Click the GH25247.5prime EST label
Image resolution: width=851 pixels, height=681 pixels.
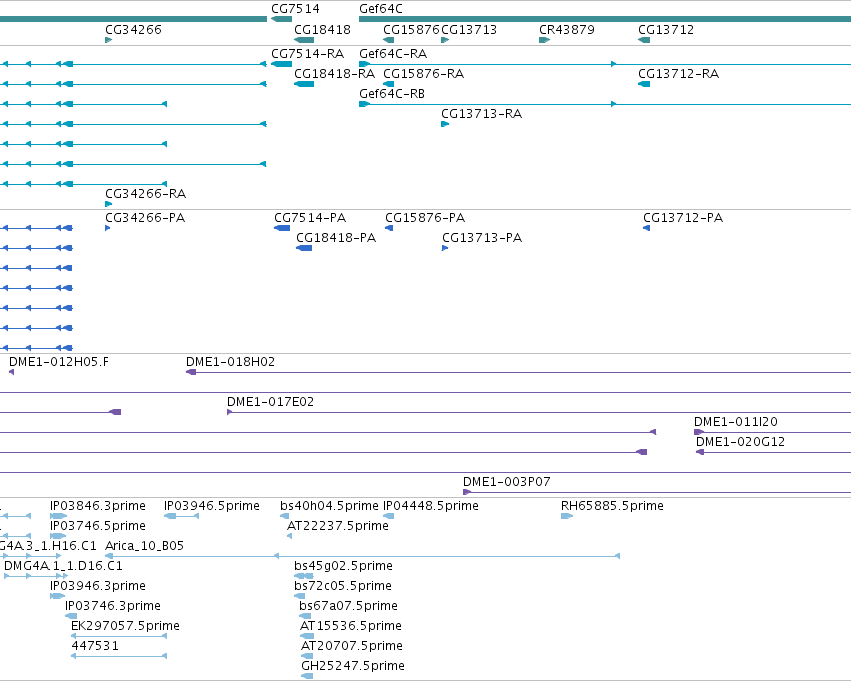[353, 666]
